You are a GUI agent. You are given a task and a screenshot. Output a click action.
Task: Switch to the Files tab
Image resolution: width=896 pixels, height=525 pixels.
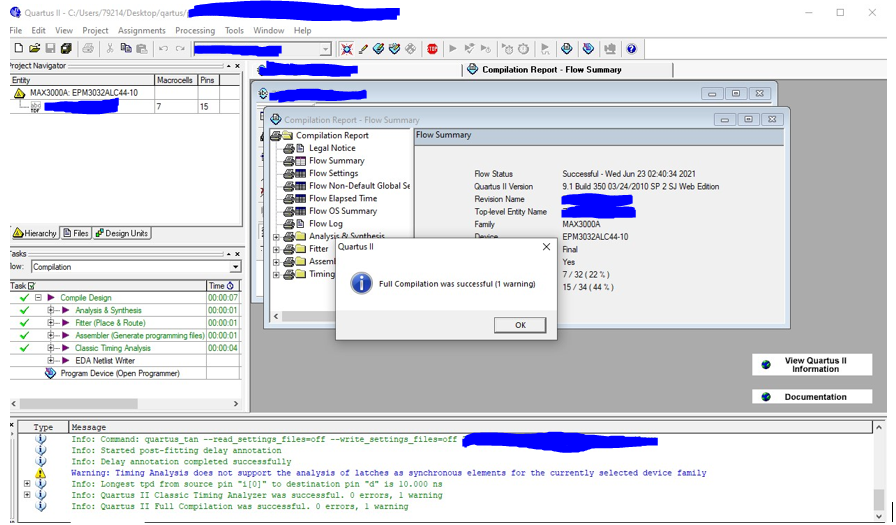76,233
